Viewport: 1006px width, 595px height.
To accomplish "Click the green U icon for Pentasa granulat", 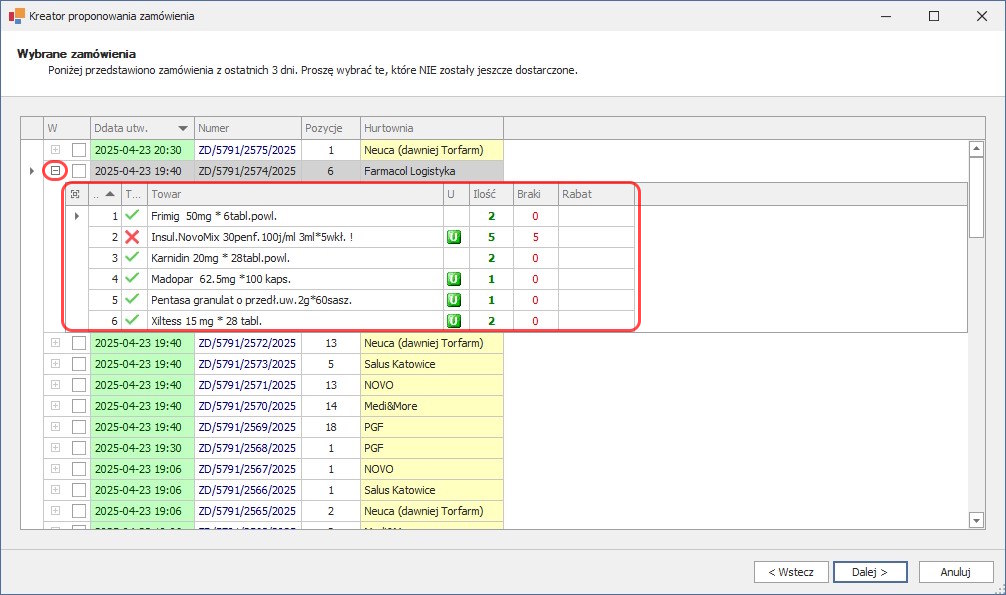I will [453, 300].
